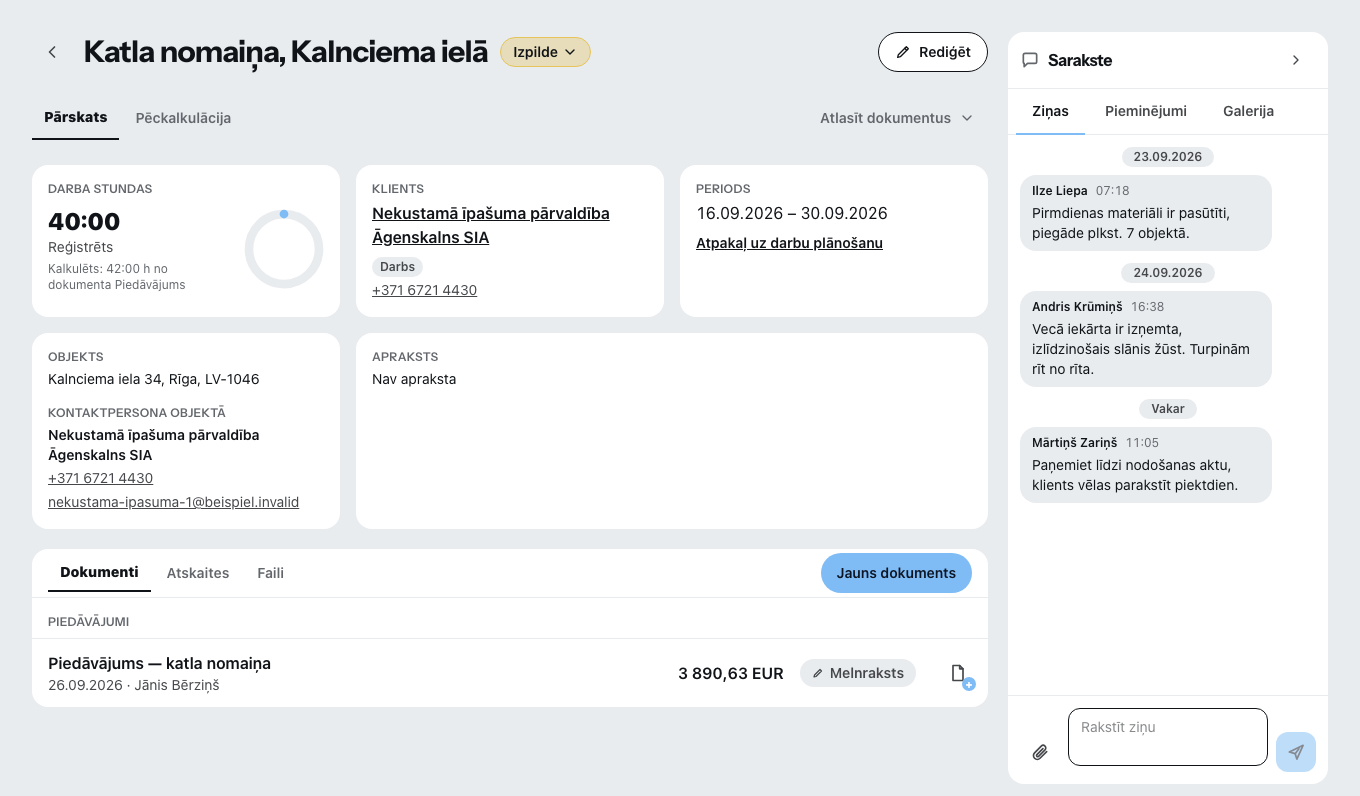Select the Dokumenti tab
This screenshot has width=1360, height=796.
coord(99,573)
